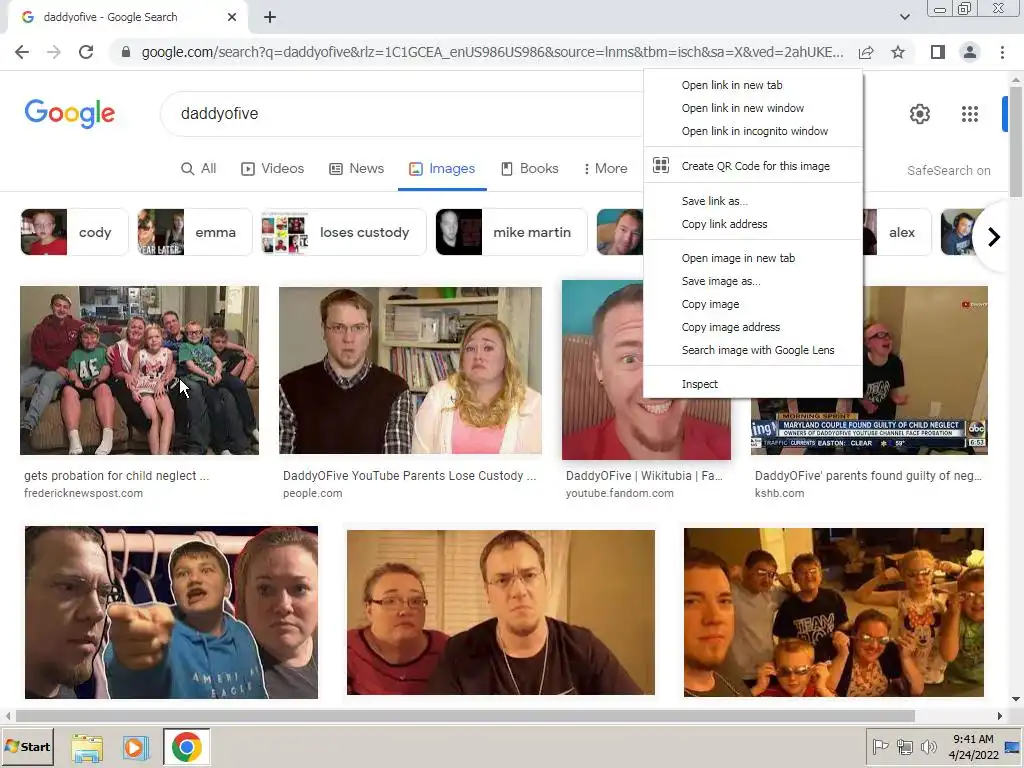The image size is (1024, 768).
Task: Open Google quick settings gear
Action: (x=920, y=114)
